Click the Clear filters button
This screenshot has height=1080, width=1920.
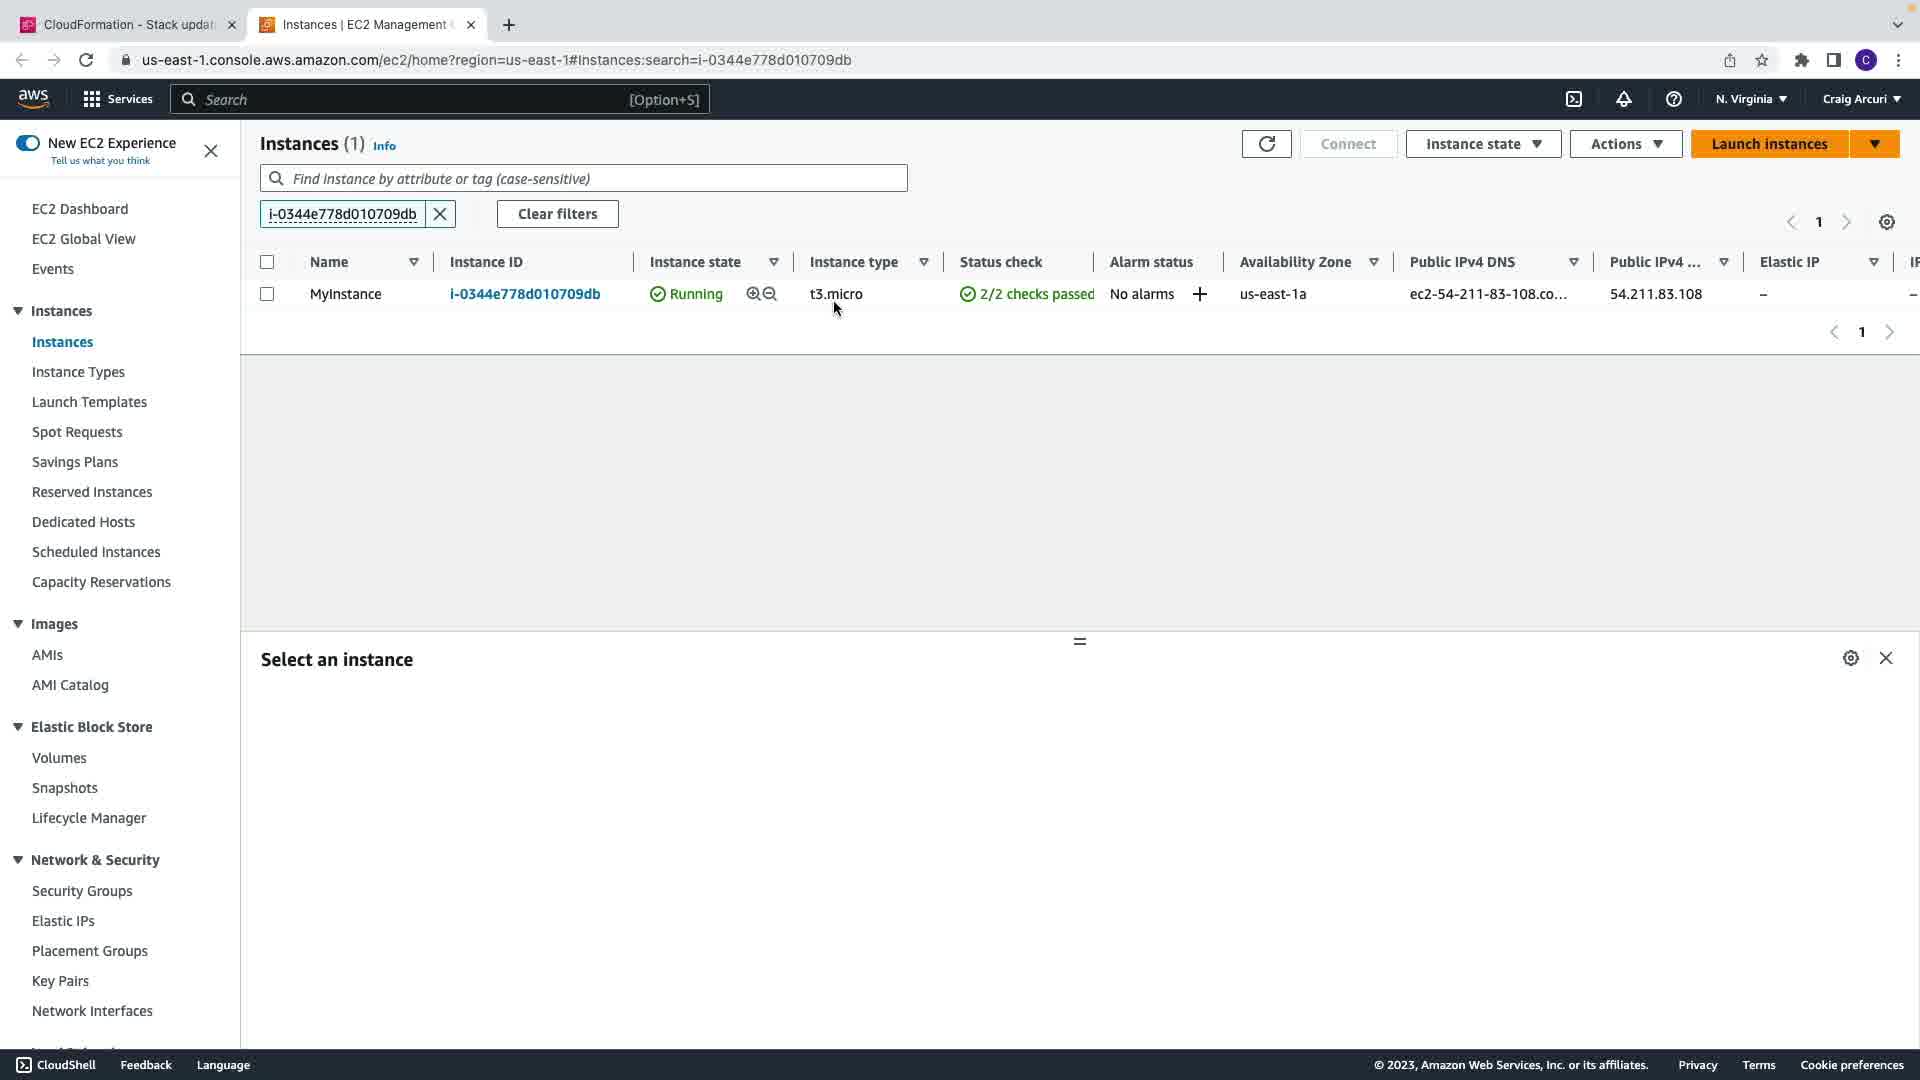(557, 214)
